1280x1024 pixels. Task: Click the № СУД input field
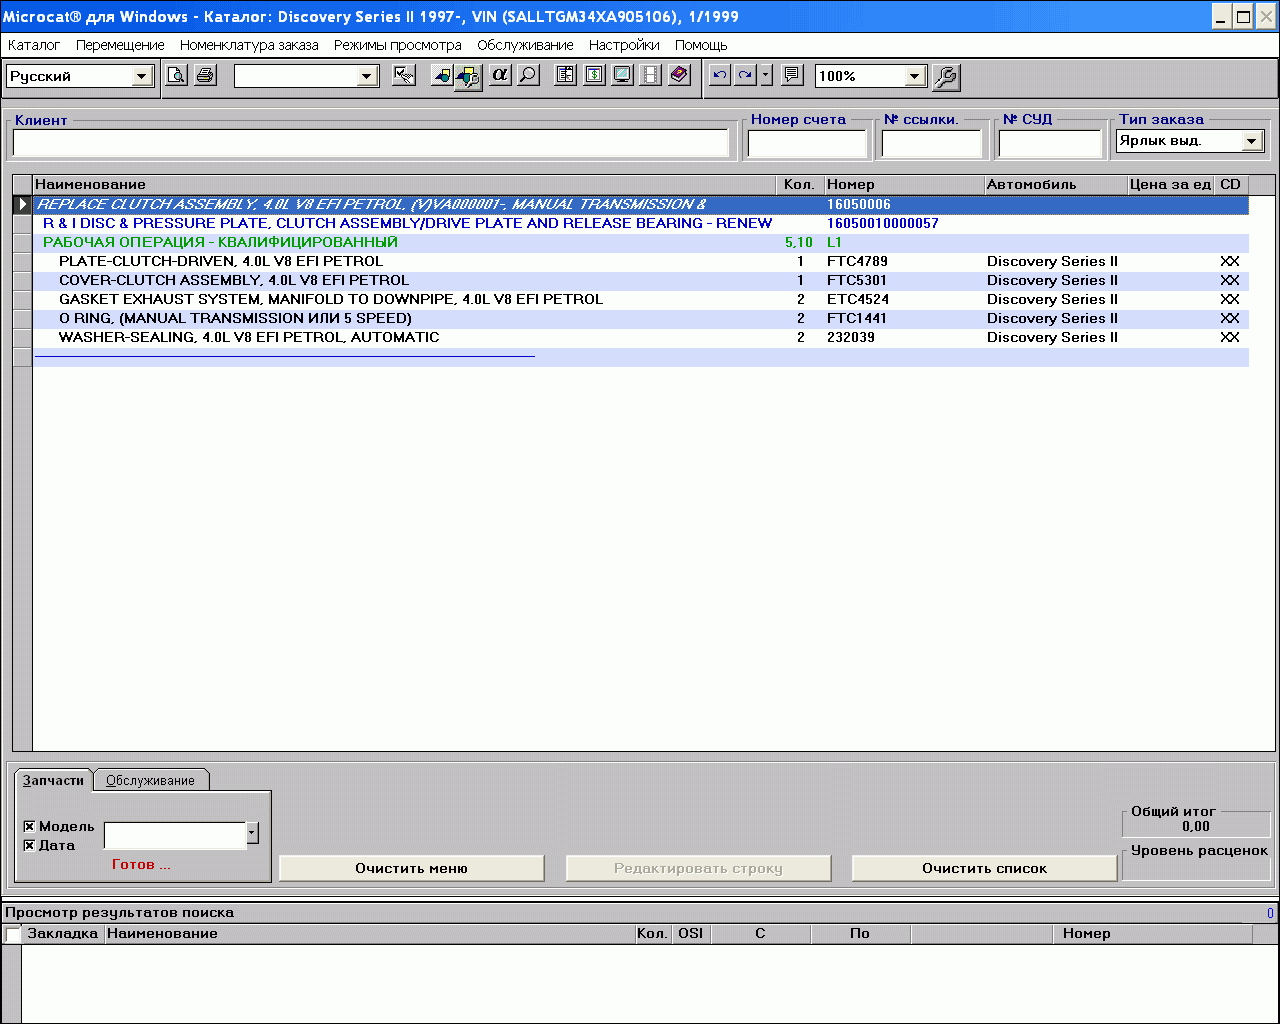1050,143
